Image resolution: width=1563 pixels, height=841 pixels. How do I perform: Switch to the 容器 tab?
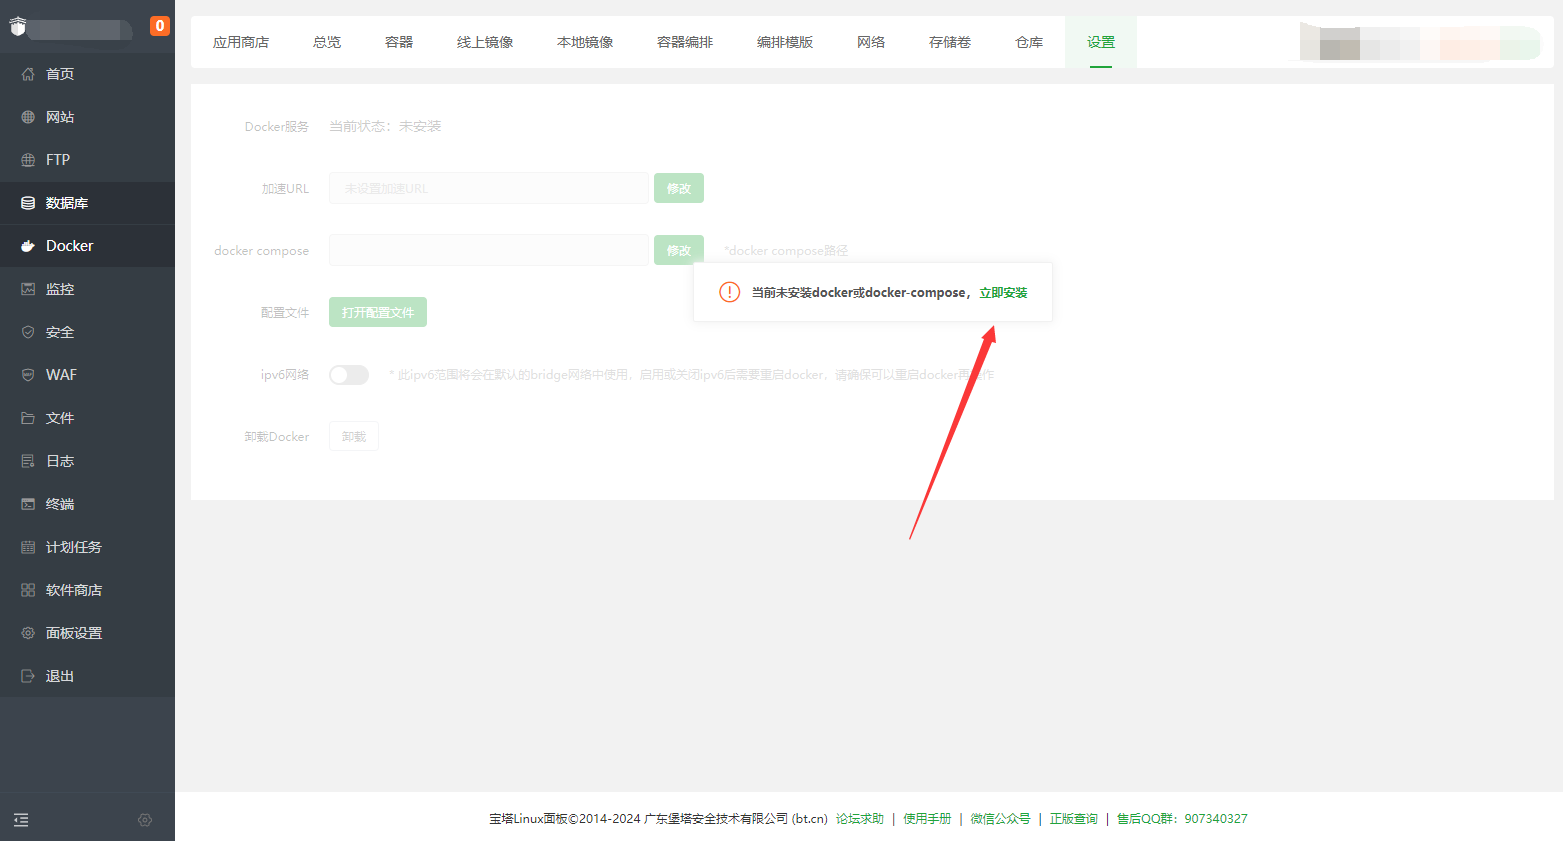tap(399, 42)
